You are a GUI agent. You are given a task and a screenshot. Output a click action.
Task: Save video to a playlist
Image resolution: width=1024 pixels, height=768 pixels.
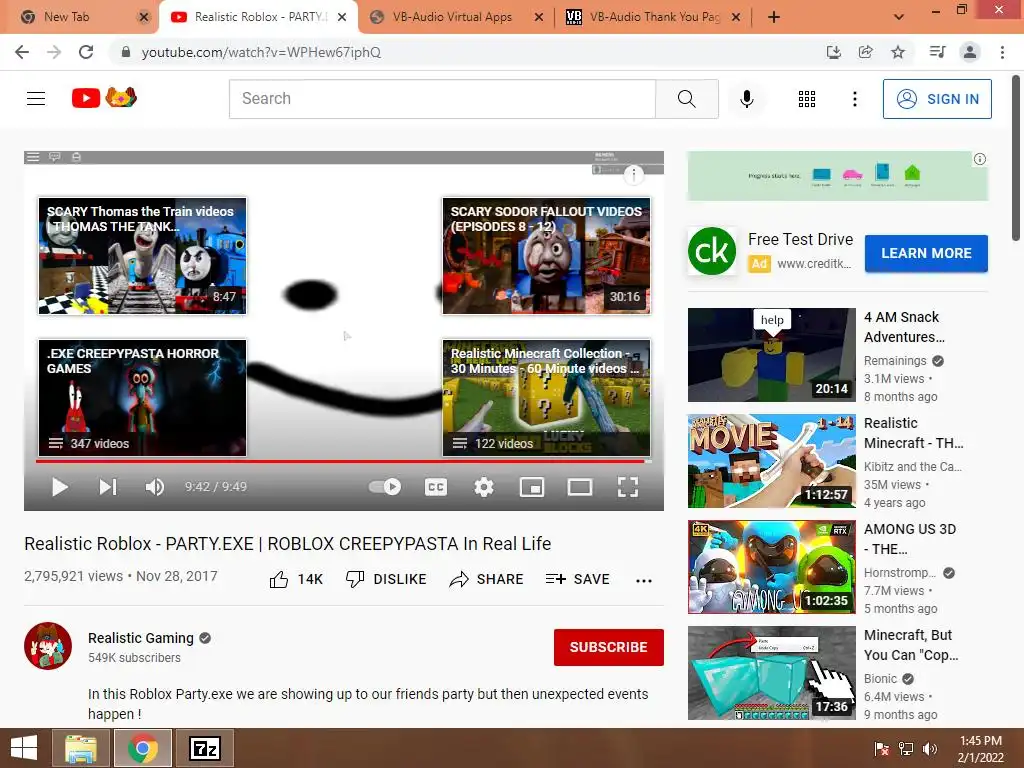(x=577, y=579)
